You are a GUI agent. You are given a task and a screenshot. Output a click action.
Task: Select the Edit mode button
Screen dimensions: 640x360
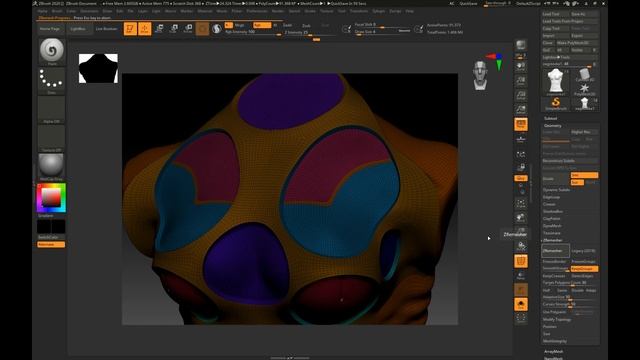[x=130, y=29]
